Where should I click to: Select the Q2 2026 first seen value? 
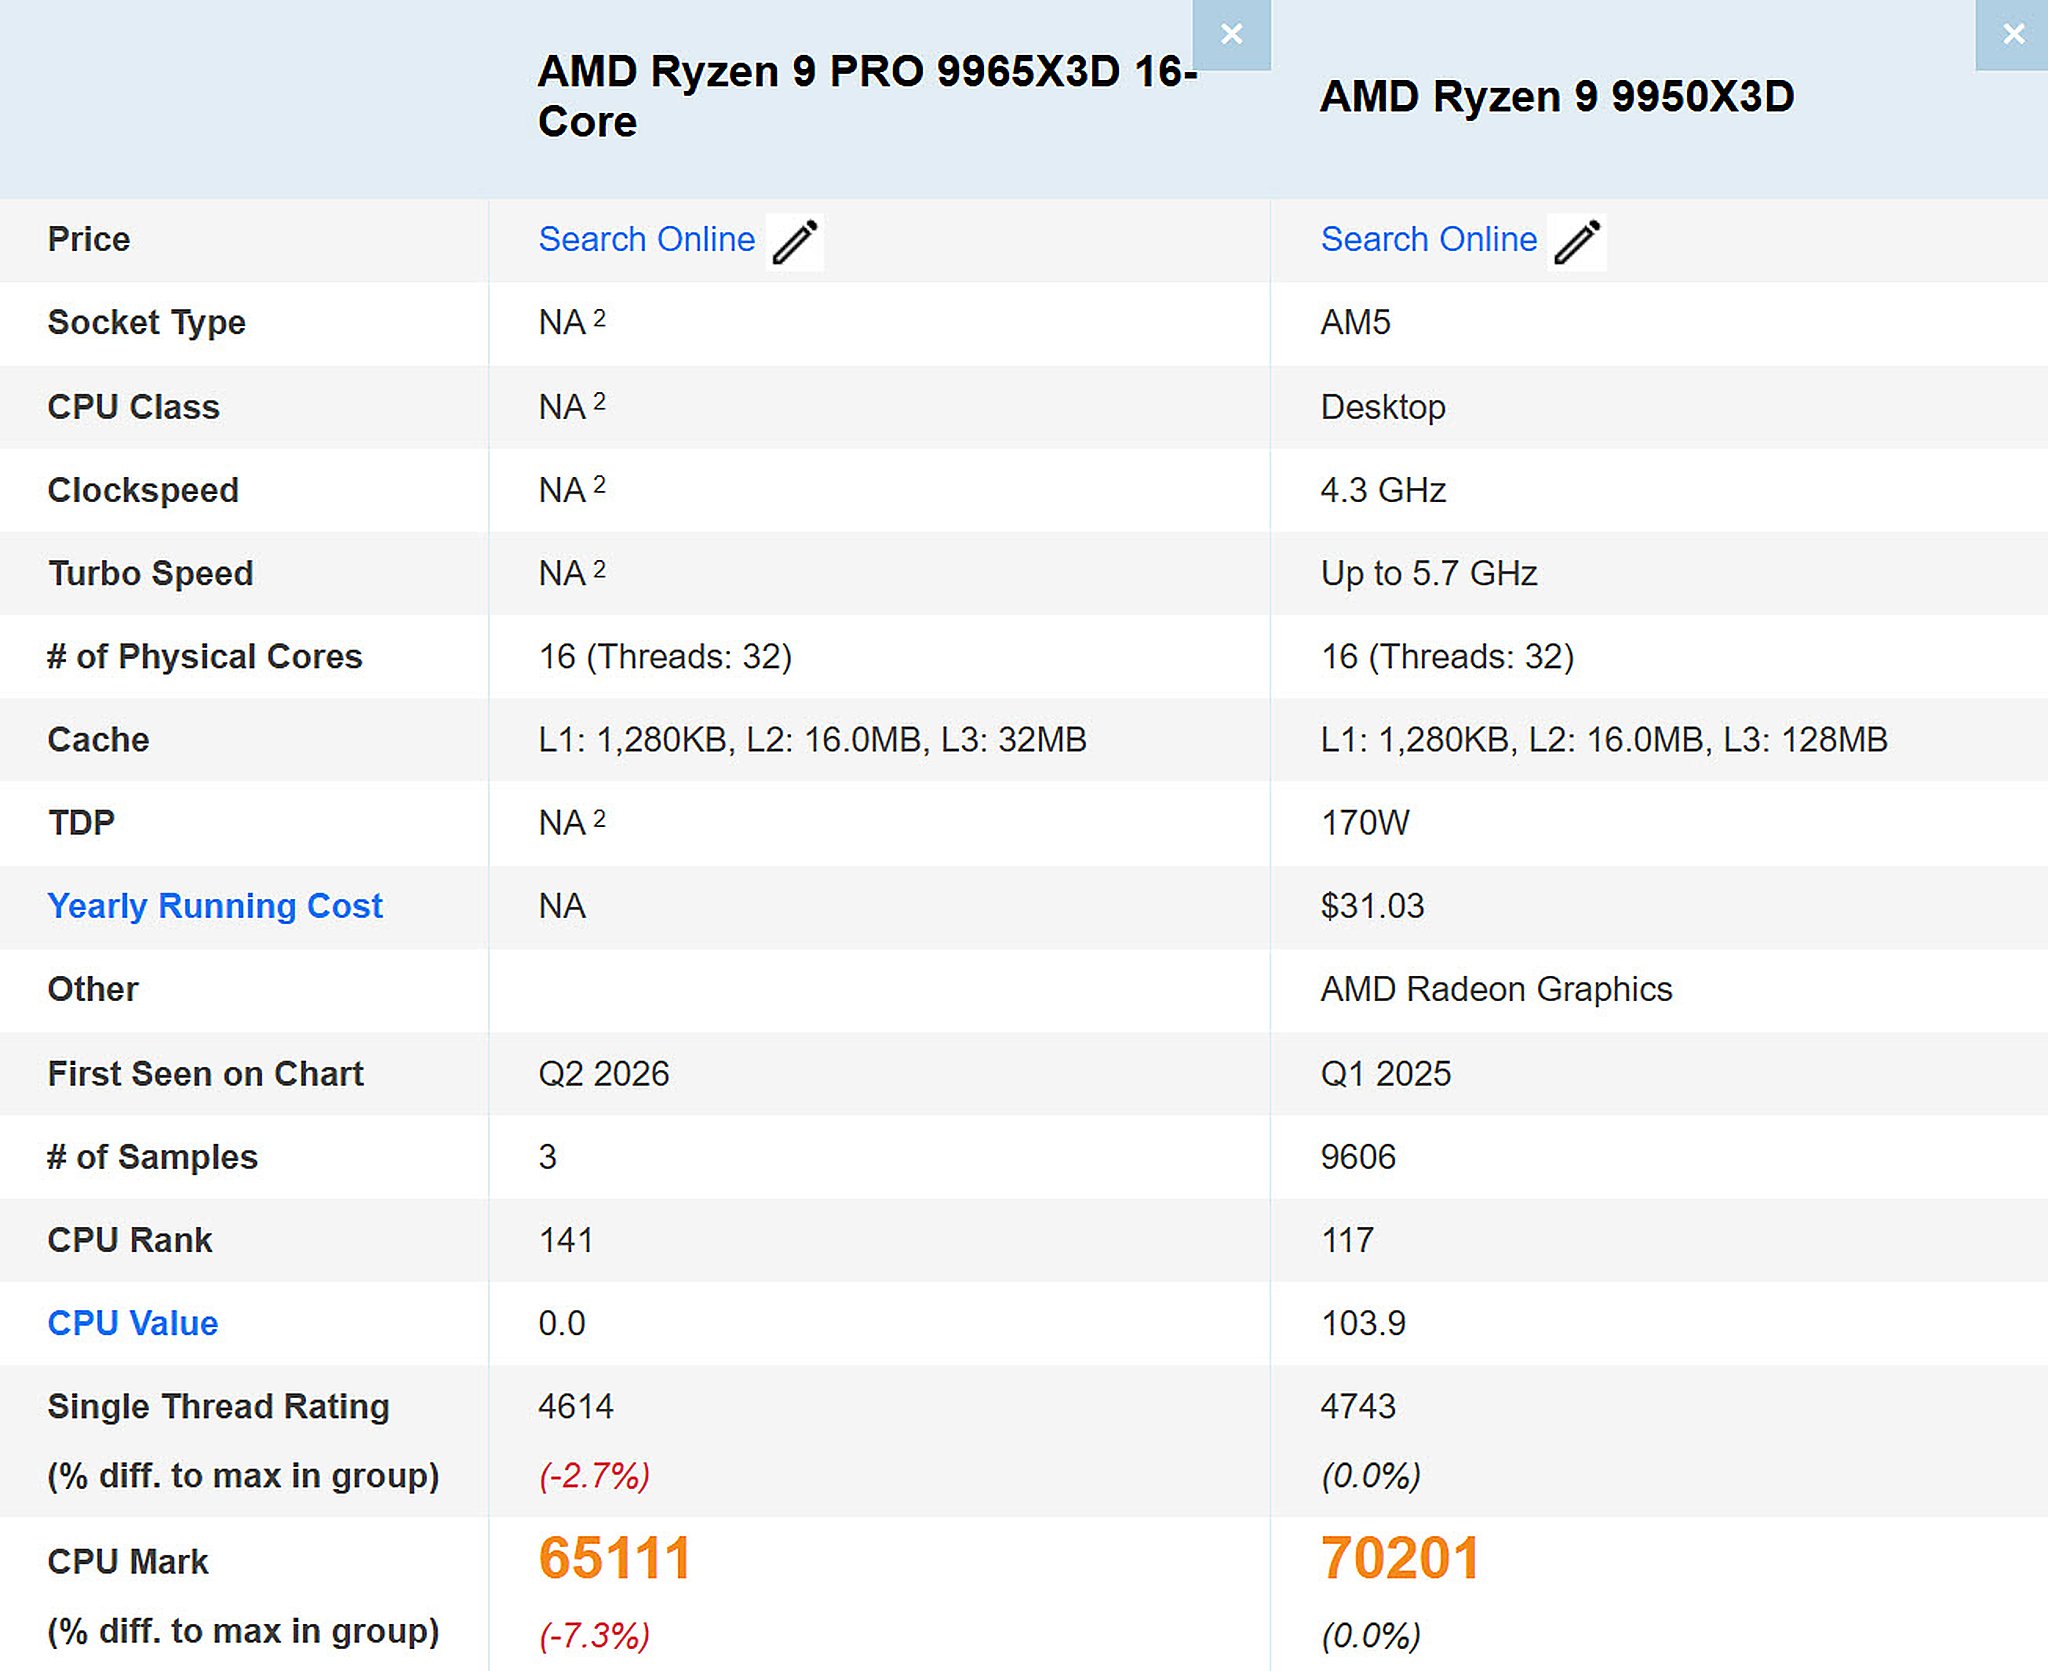pyautogui.click(x=603, y=1074)
